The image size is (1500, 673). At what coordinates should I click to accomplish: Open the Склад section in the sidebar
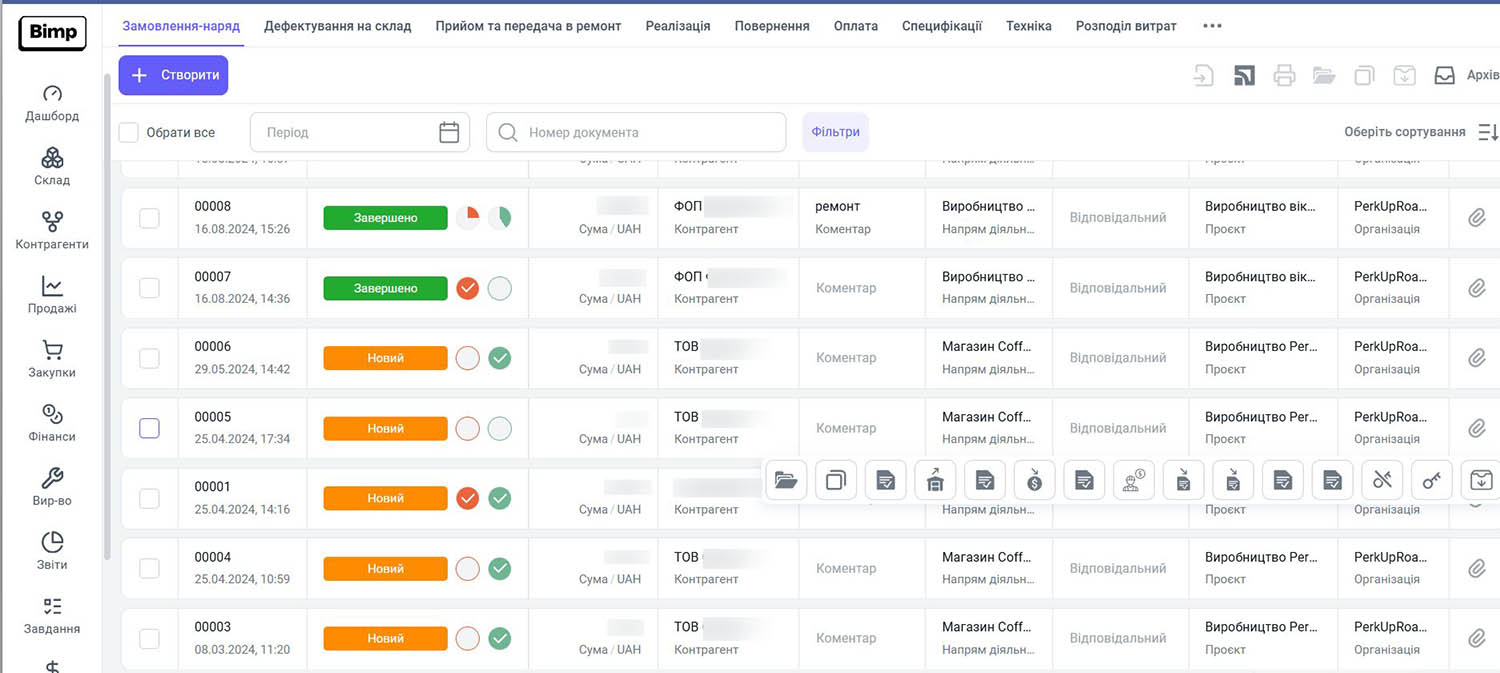pos(52,166)
